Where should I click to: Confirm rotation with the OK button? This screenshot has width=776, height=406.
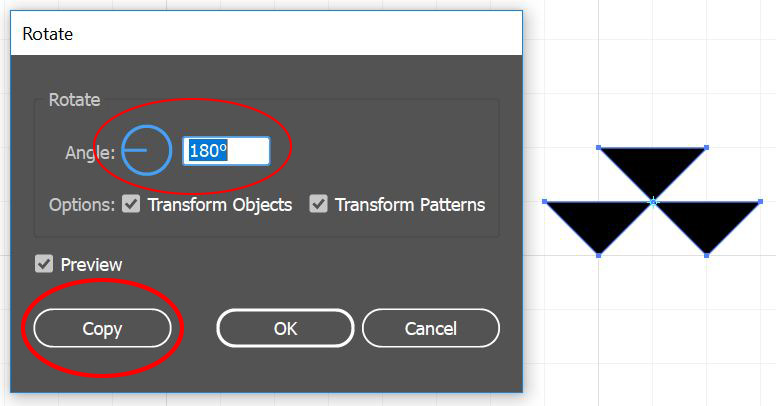point(286,328)
